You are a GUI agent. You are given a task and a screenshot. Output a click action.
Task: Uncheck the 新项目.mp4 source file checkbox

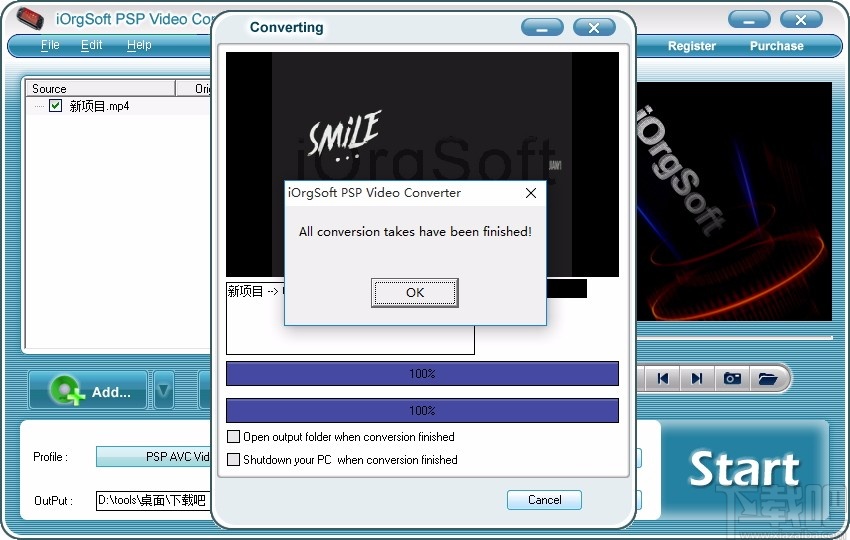coord(55,105)
